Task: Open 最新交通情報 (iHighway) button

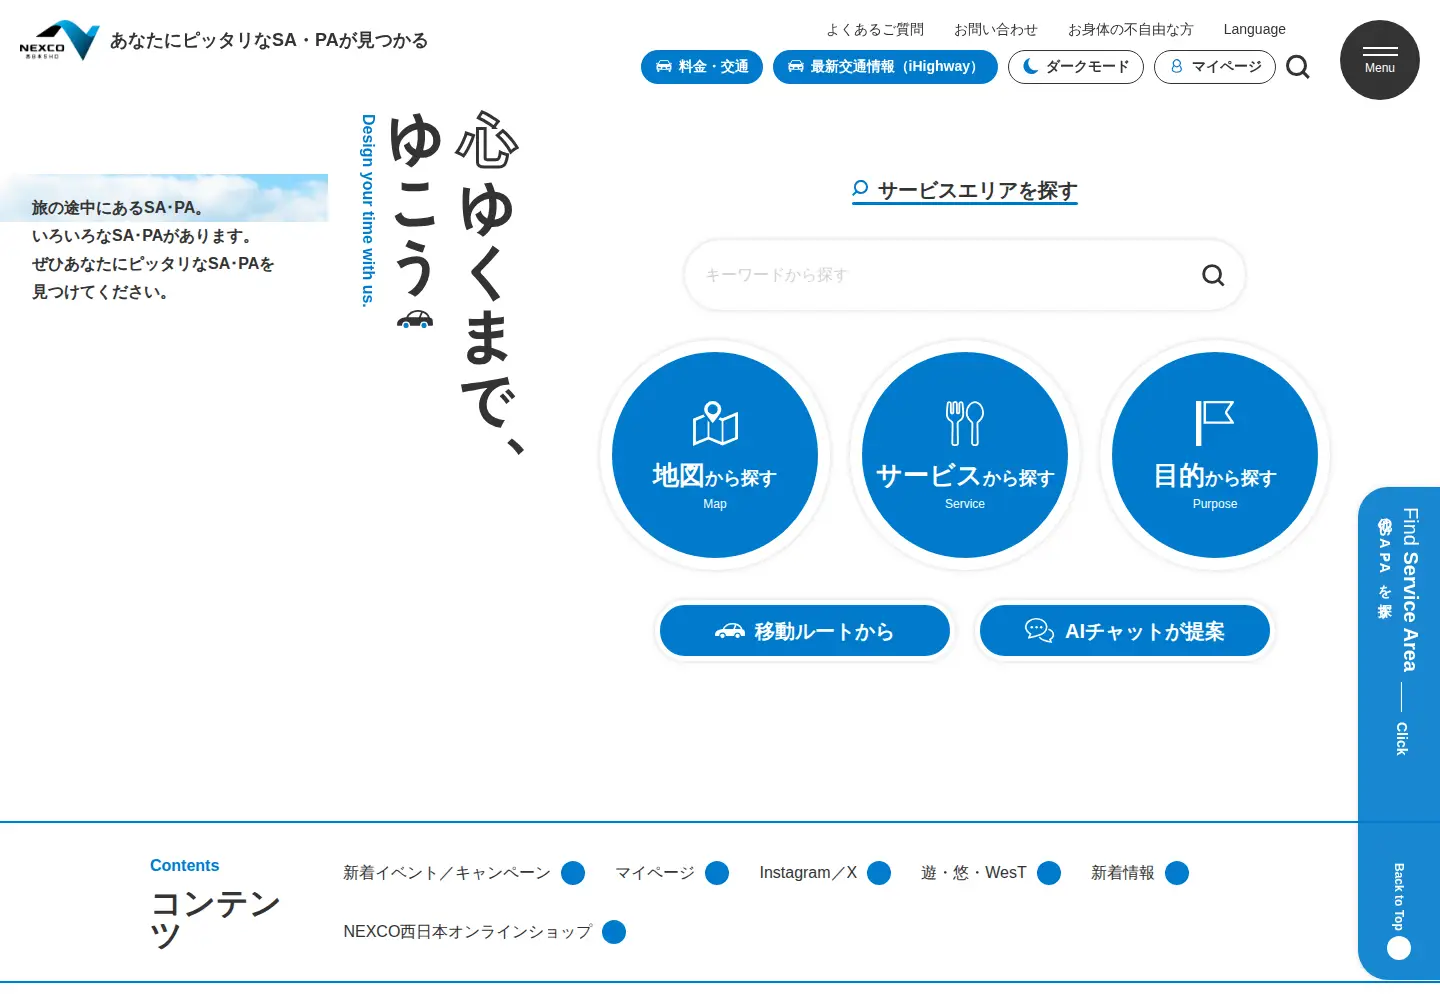Action: click(885, 67)
